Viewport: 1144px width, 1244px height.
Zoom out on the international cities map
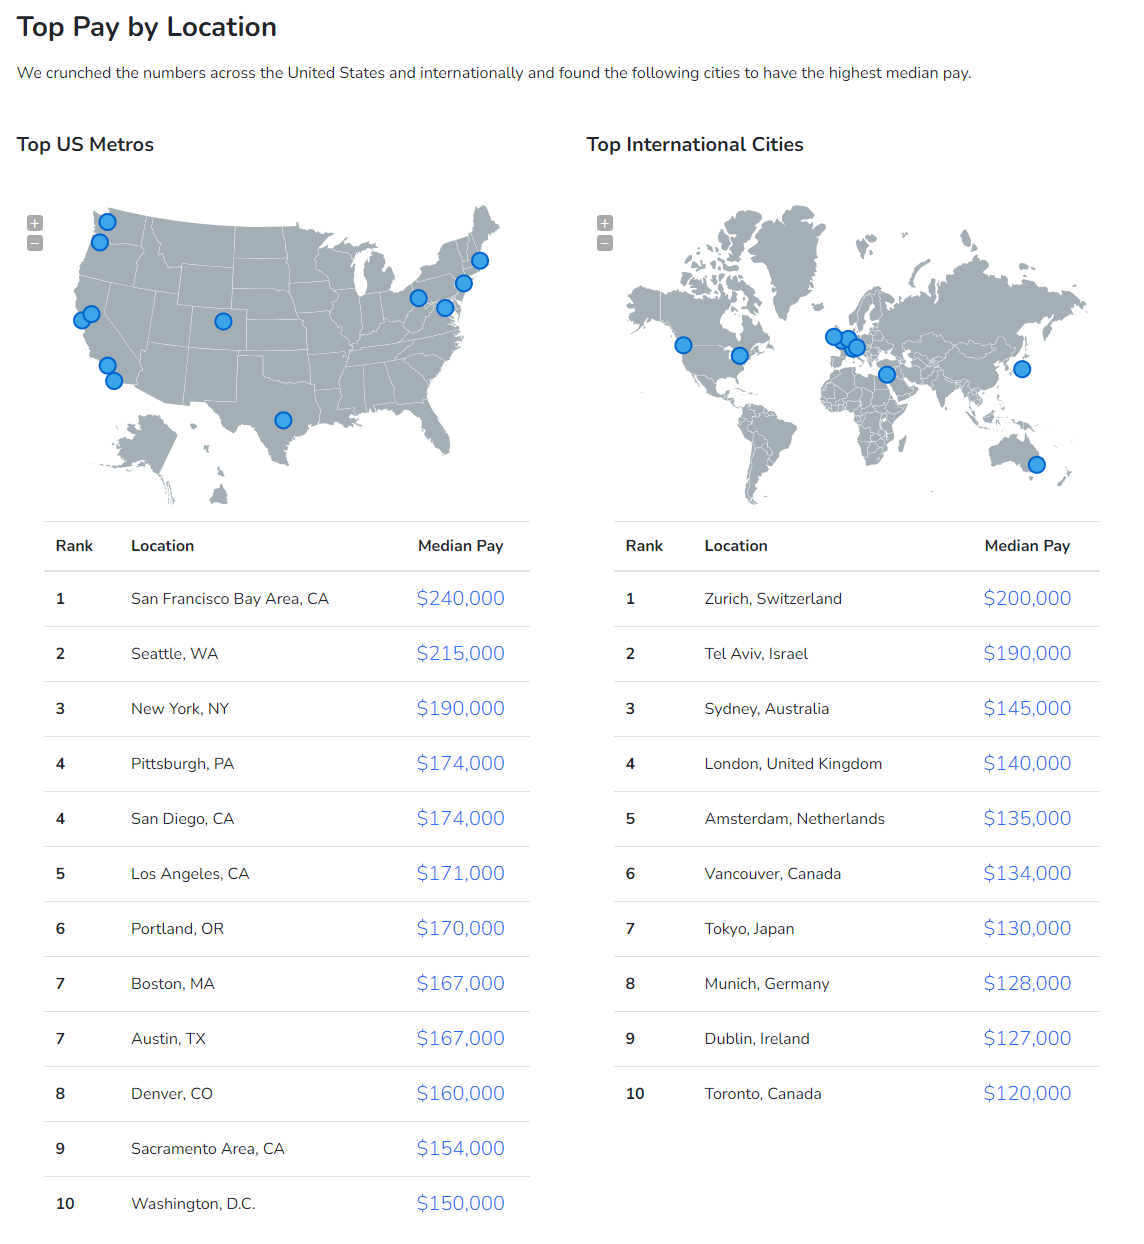click(605, 243)
